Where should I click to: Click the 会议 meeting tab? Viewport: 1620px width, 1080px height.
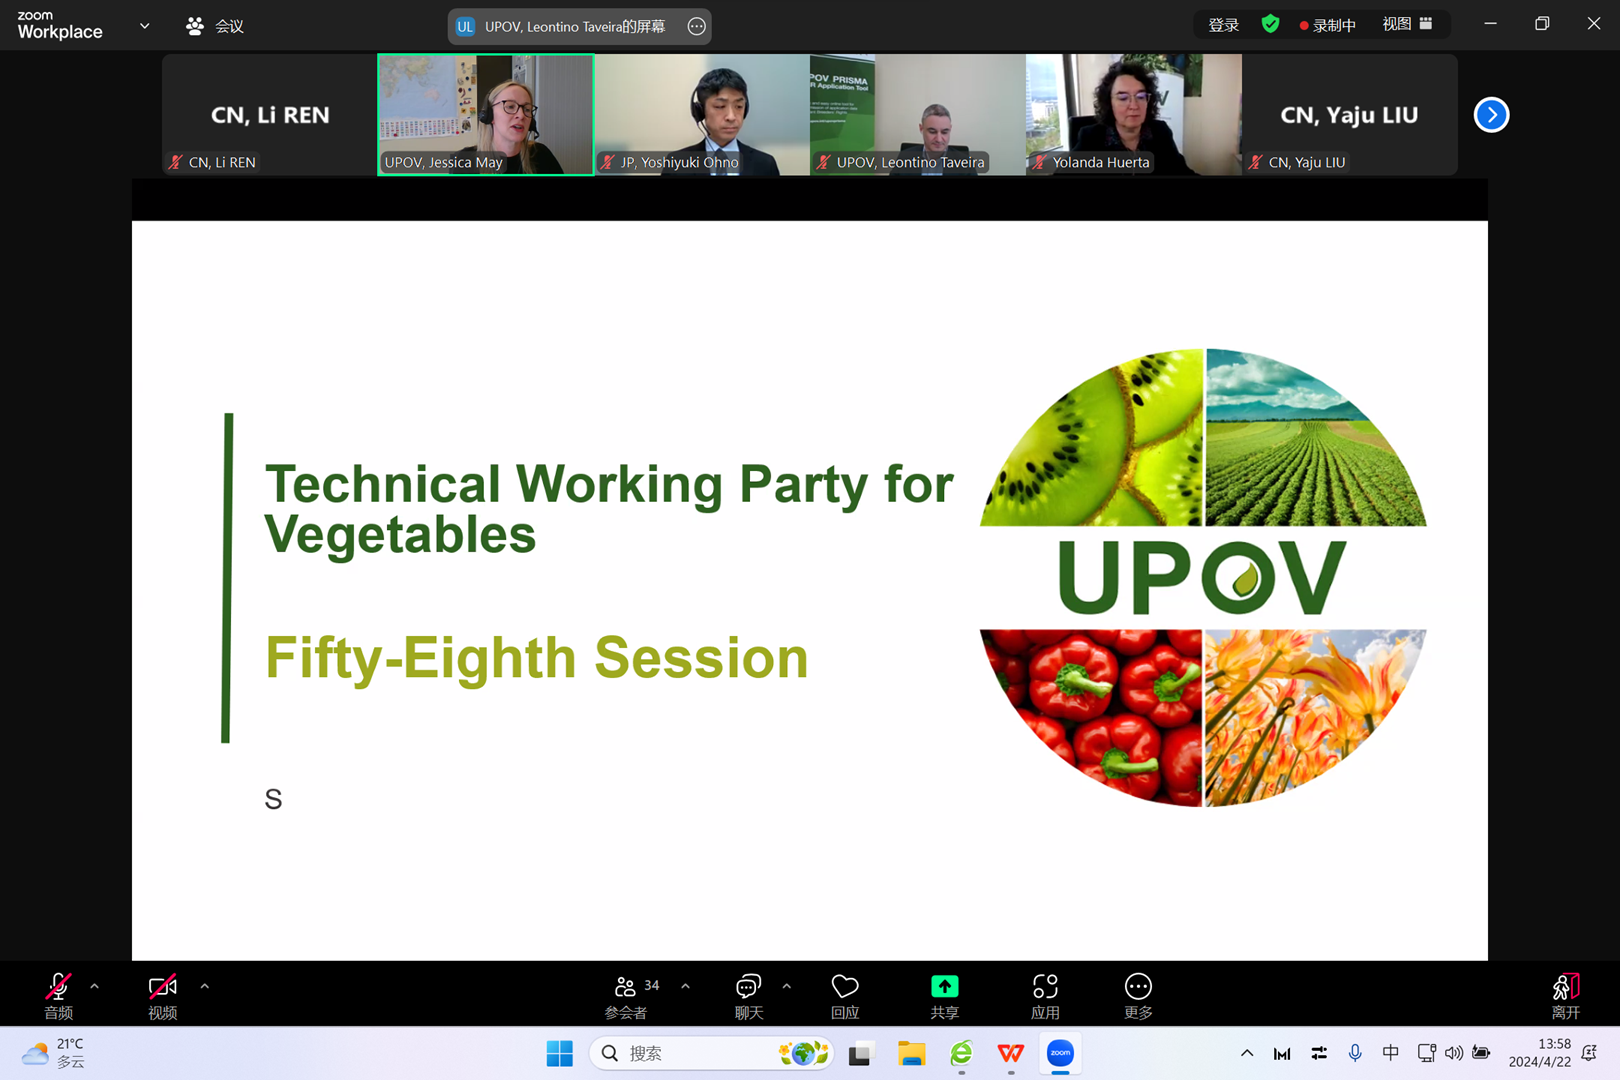216,26
